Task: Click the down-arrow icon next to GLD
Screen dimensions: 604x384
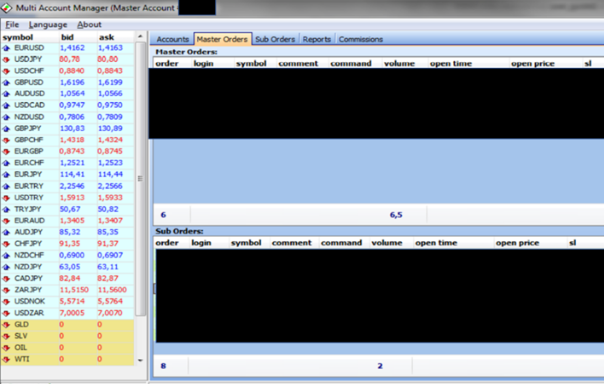Action: [6, 325]
